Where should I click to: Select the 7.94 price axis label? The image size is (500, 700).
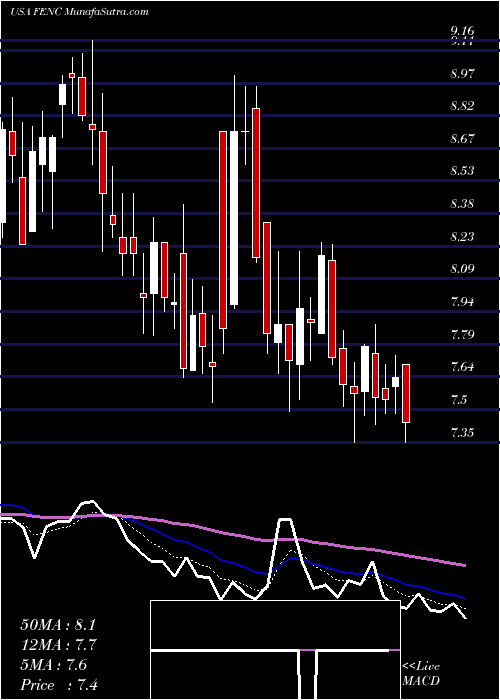(462, 301)
